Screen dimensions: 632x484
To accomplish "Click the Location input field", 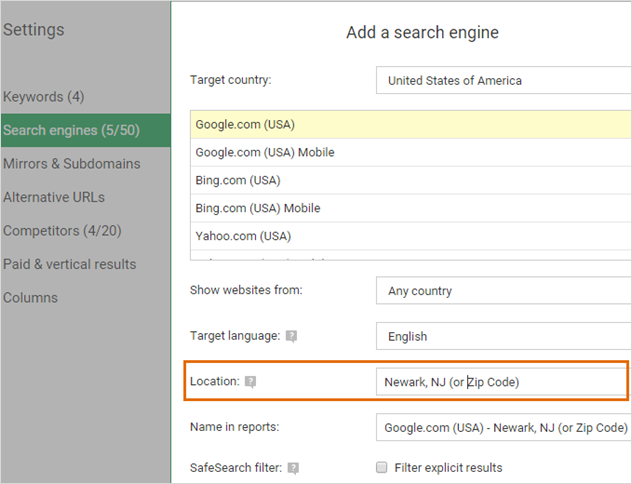I will [500, 382].
